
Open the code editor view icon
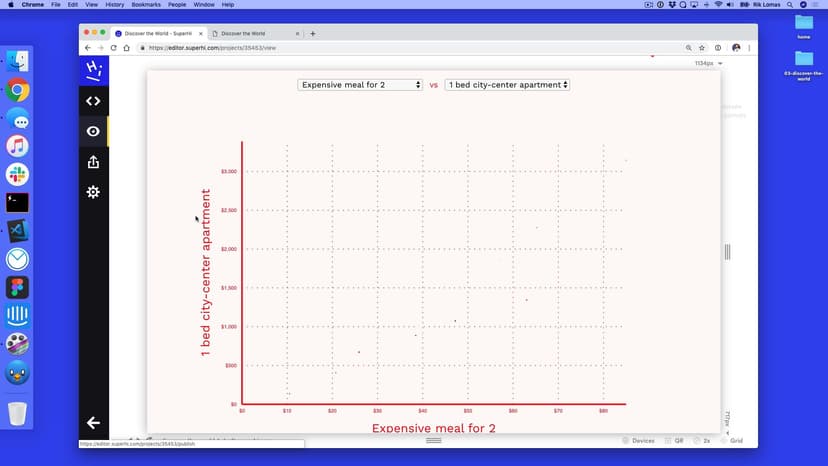point(93,101)
